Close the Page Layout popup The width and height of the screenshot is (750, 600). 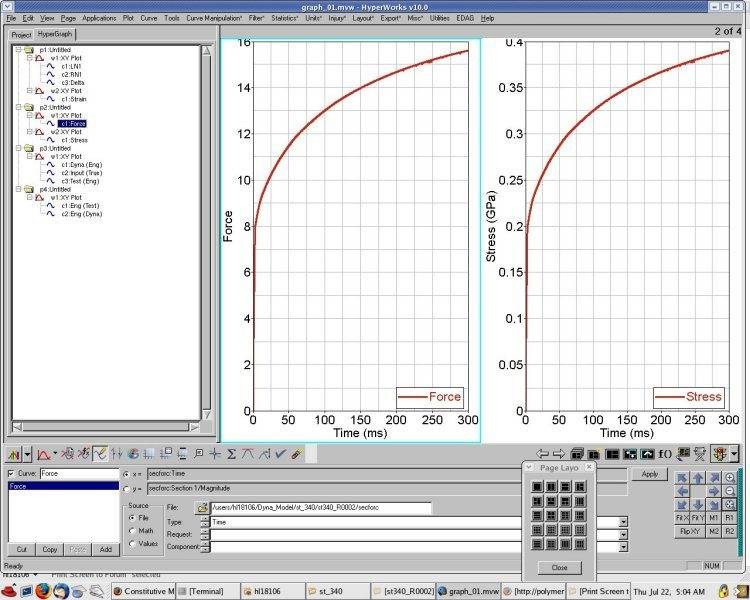(559, 567)
